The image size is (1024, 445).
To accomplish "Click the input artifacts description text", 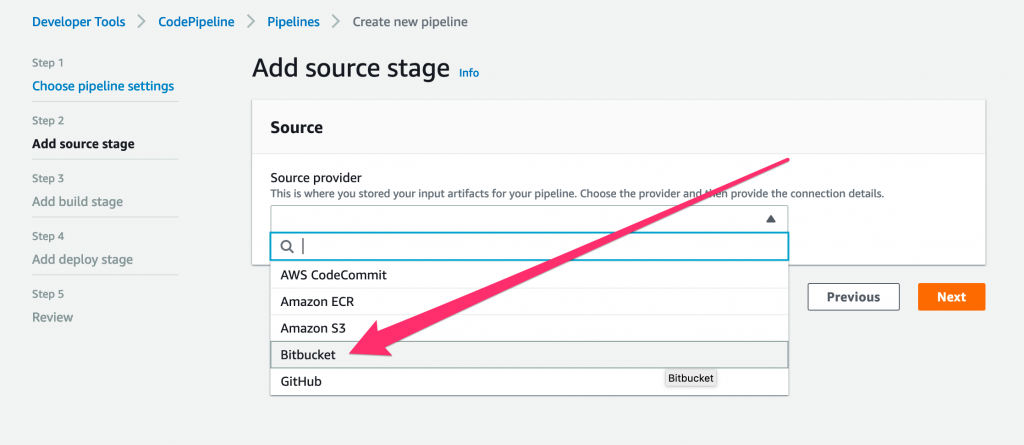I will point(577,194).
